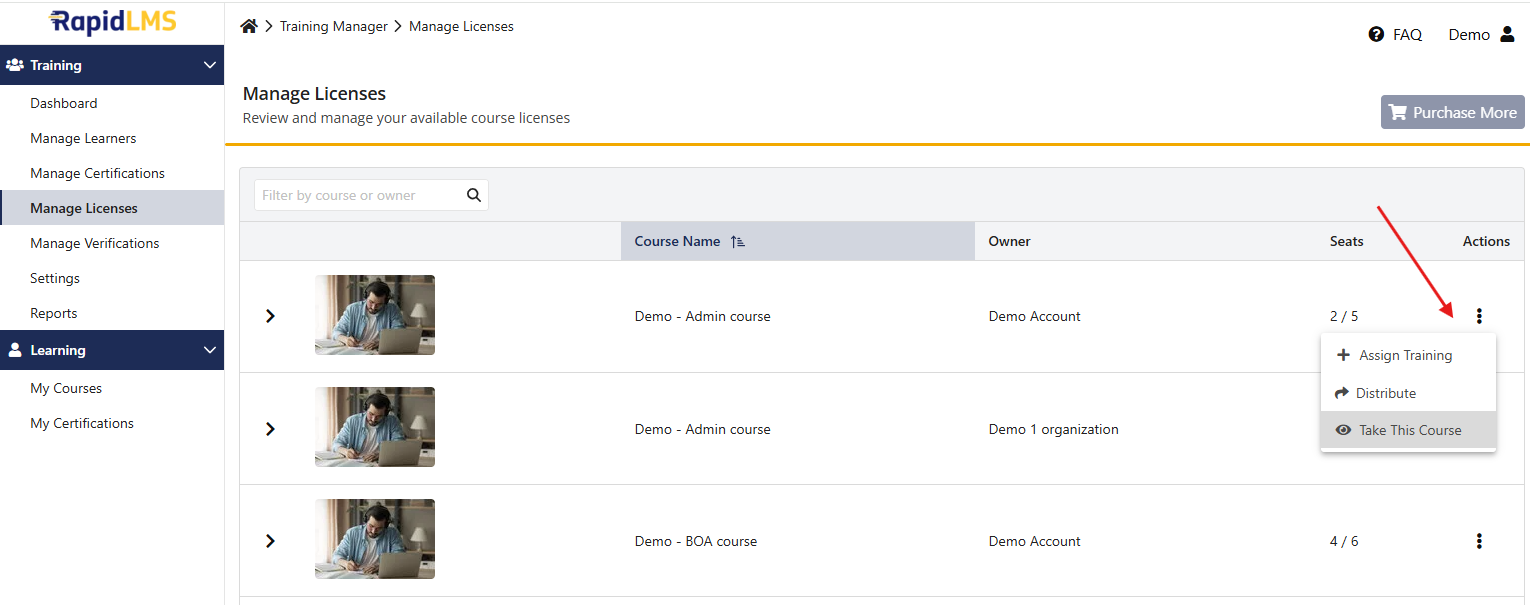Collapse the Training sidebar section
Screen dimensions: 1530x605
pyautogui.click(x=209, y=65)
